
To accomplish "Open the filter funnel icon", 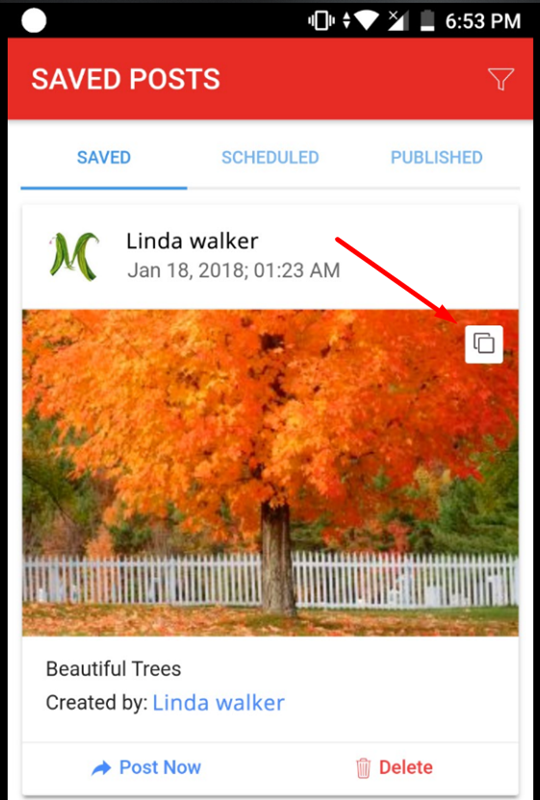I will (x=500, y=79).
